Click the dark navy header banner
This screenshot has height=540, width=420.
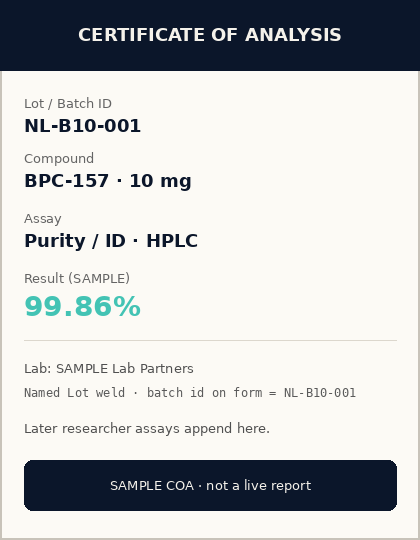(210, 35)
